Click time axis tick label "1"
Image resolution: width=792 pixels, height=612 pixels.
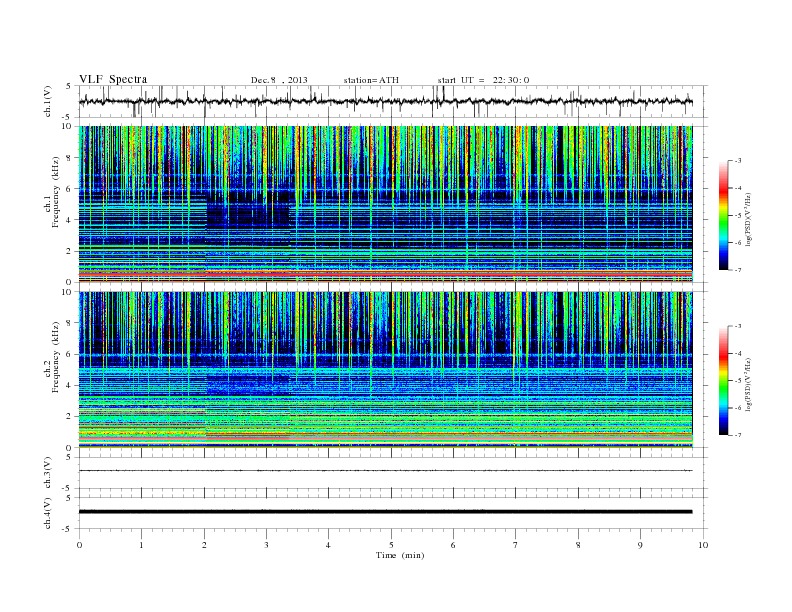(141, 545)
